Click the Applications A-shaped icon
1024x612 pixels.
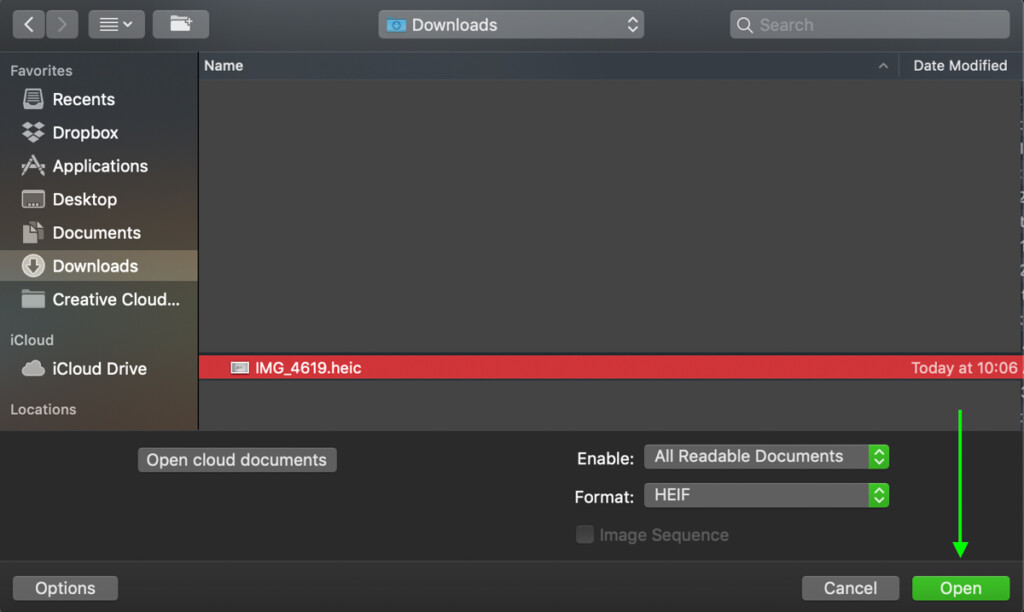click(x=33, y=166)
